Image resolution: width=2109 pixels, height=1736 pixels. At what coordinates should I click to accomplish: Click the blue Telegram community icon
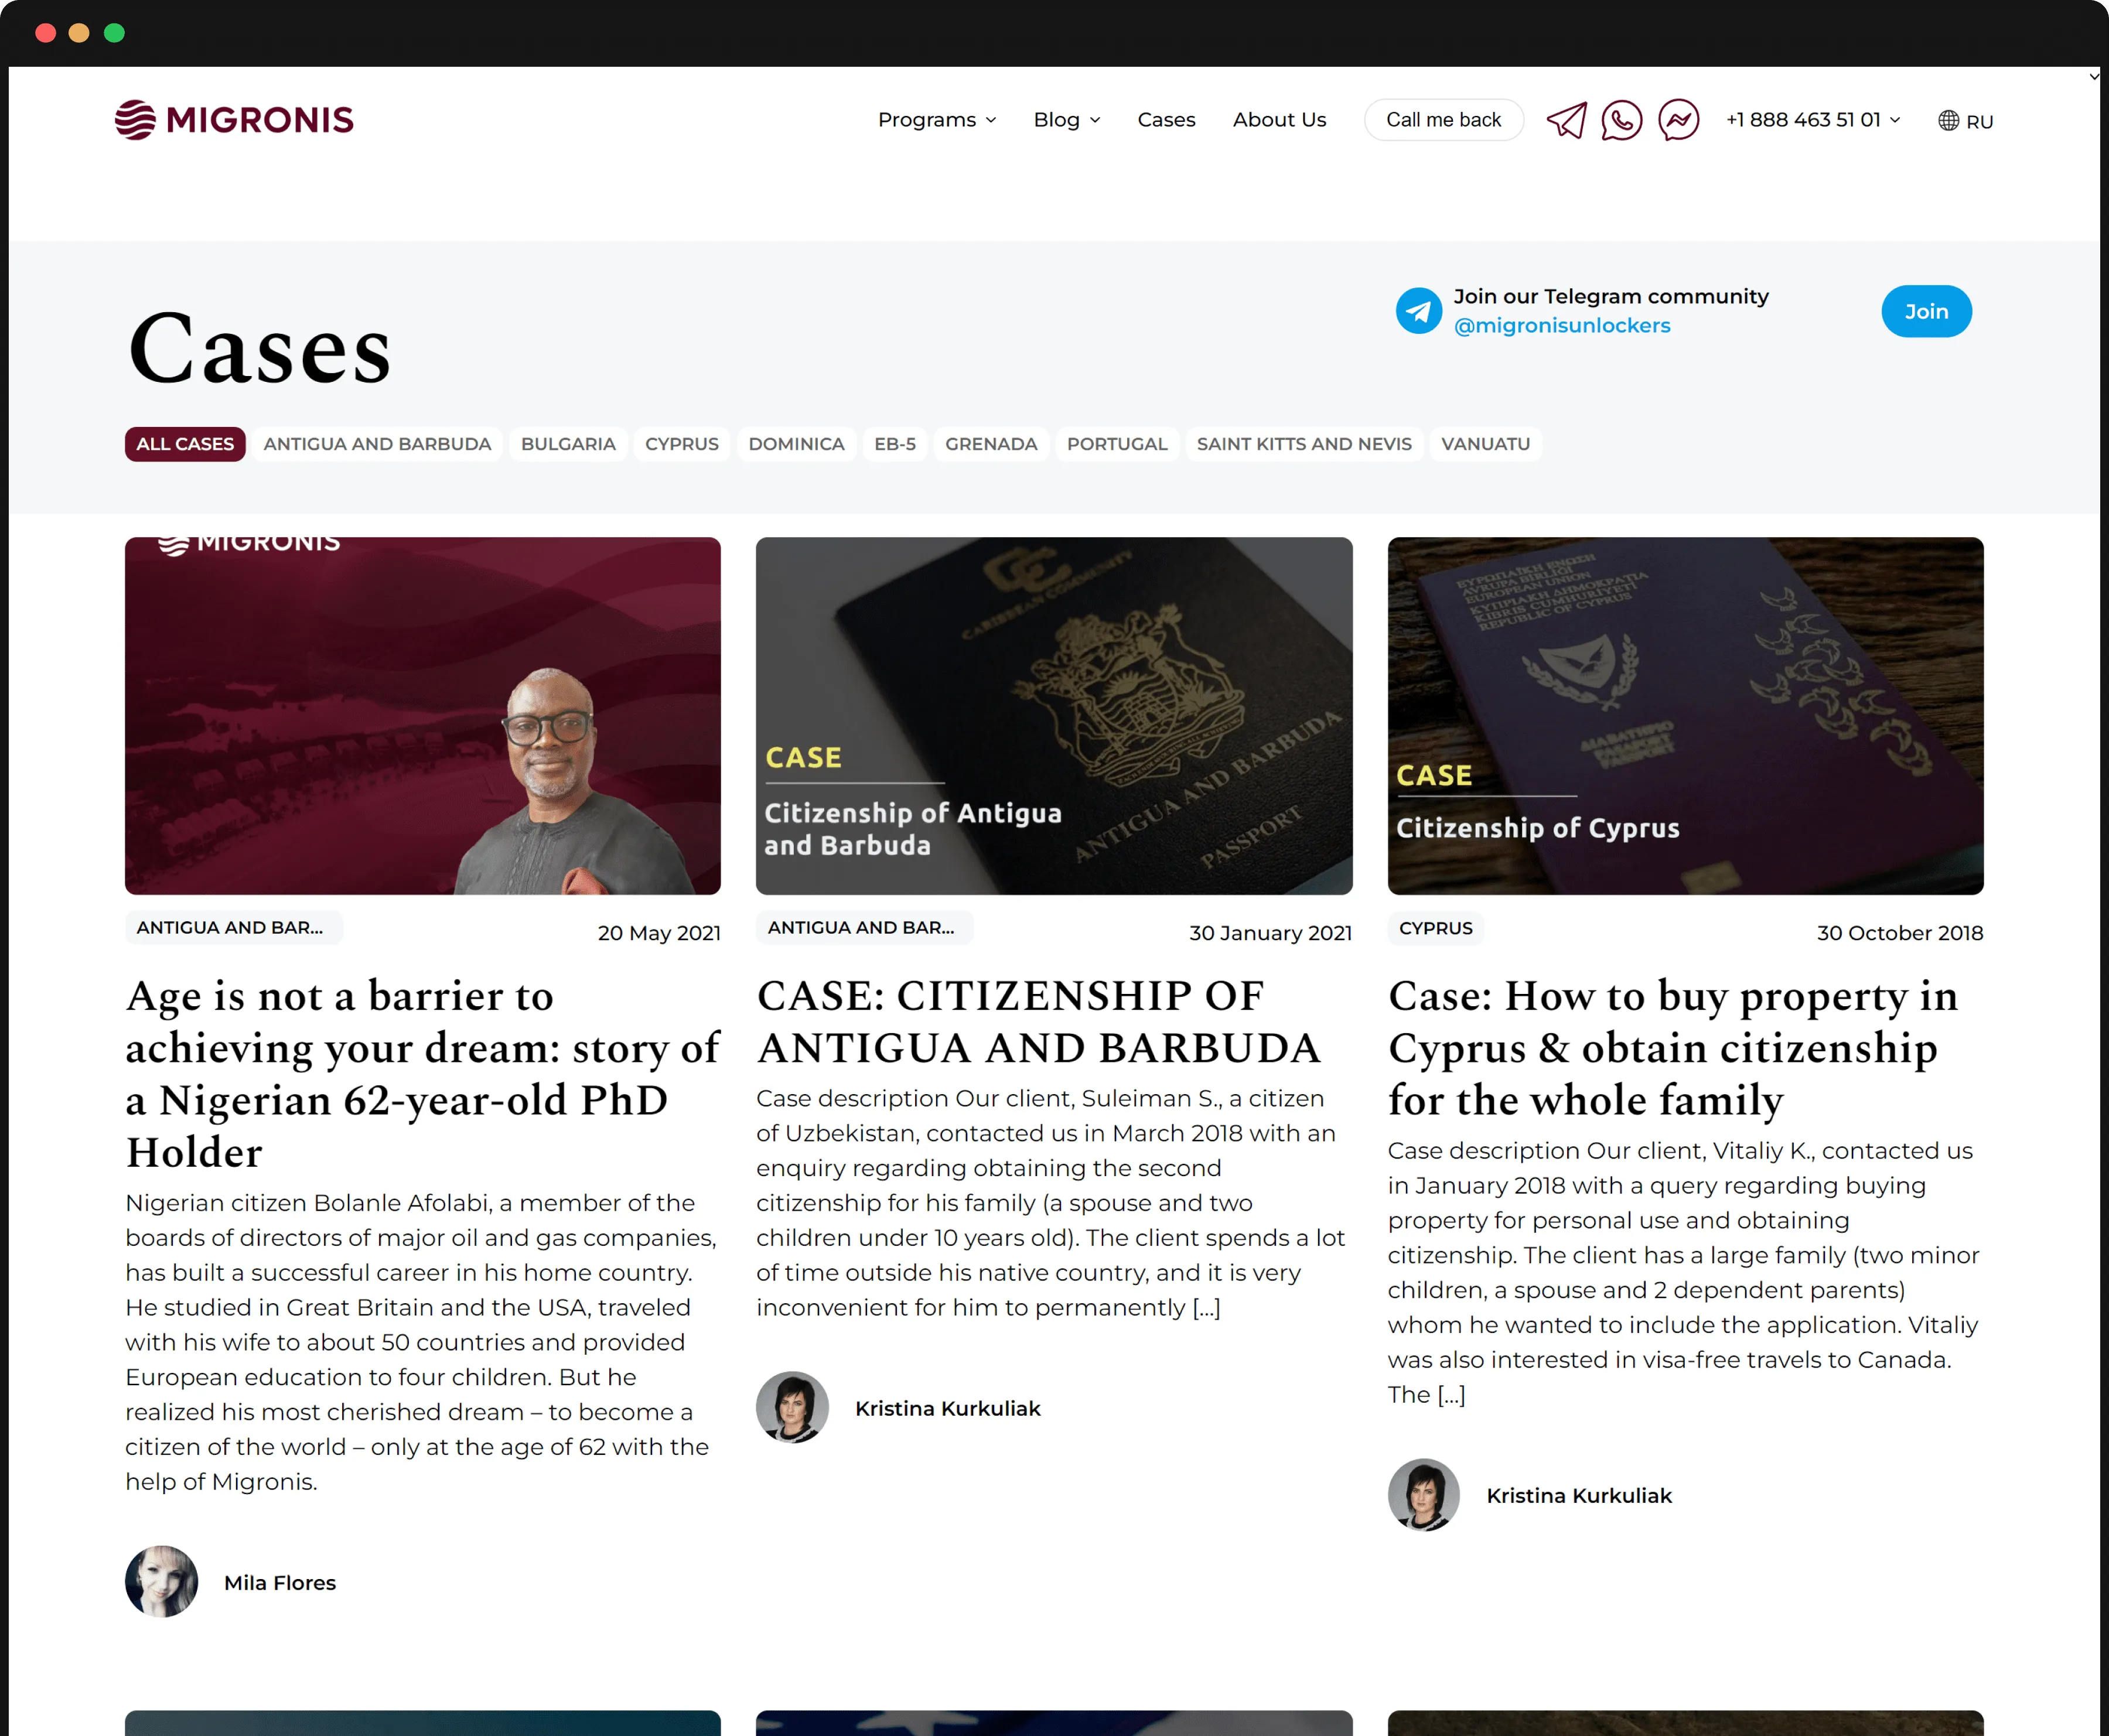click(1418, 311)
